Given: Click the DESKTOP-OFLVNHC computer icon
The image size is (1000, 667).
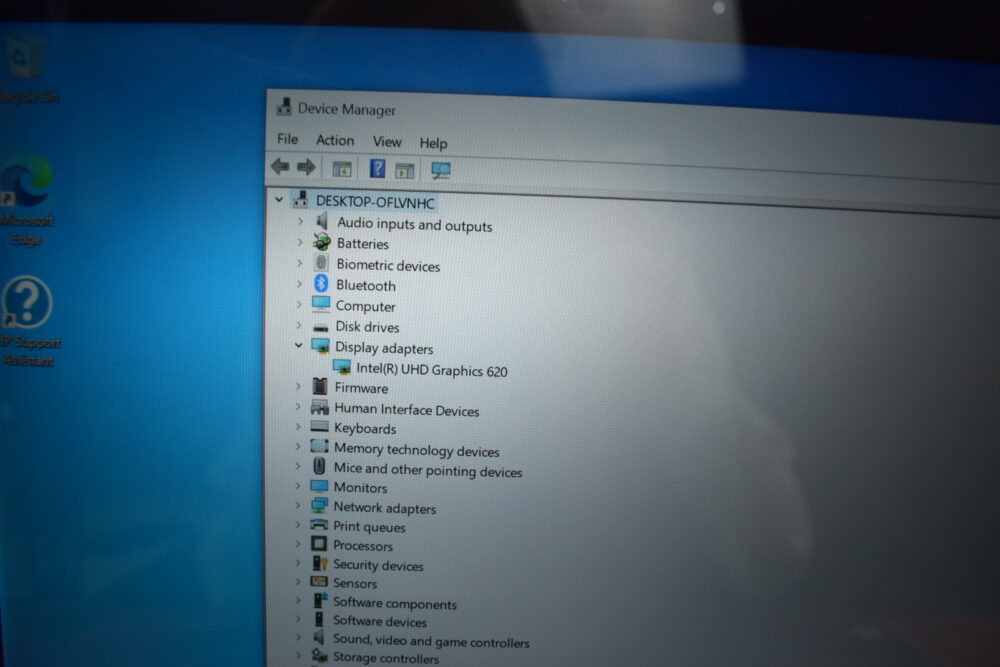Looking at the screenshot, I should (x=300, y=199).
